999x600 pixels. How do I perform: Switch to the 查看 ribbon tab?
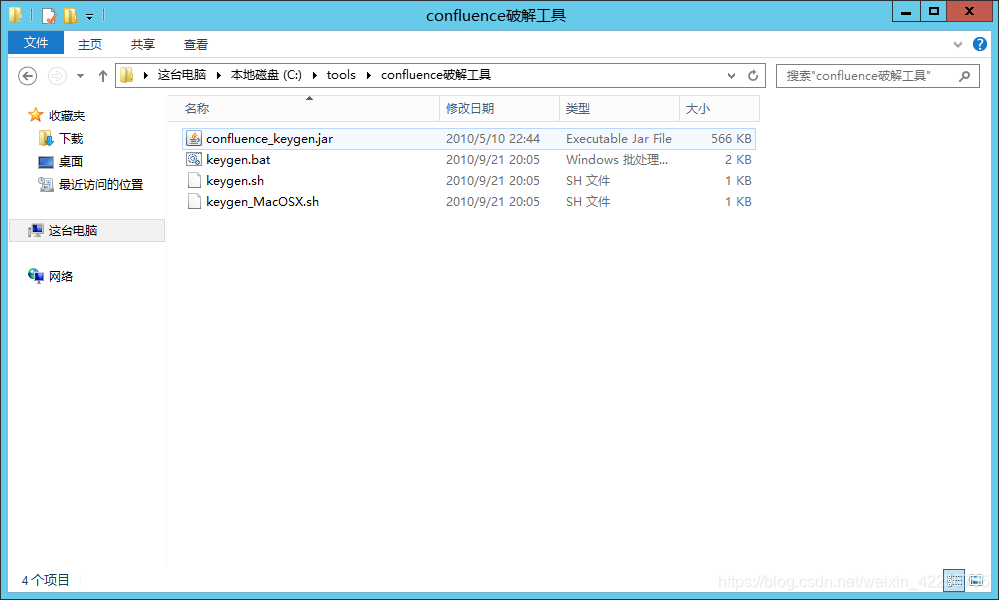(x=196, y=45)
